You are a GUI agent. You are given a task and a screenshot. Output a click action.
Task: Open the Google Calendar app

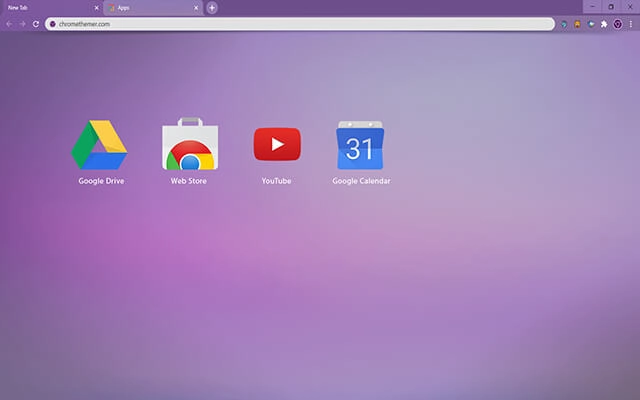(x=360, y=145)
